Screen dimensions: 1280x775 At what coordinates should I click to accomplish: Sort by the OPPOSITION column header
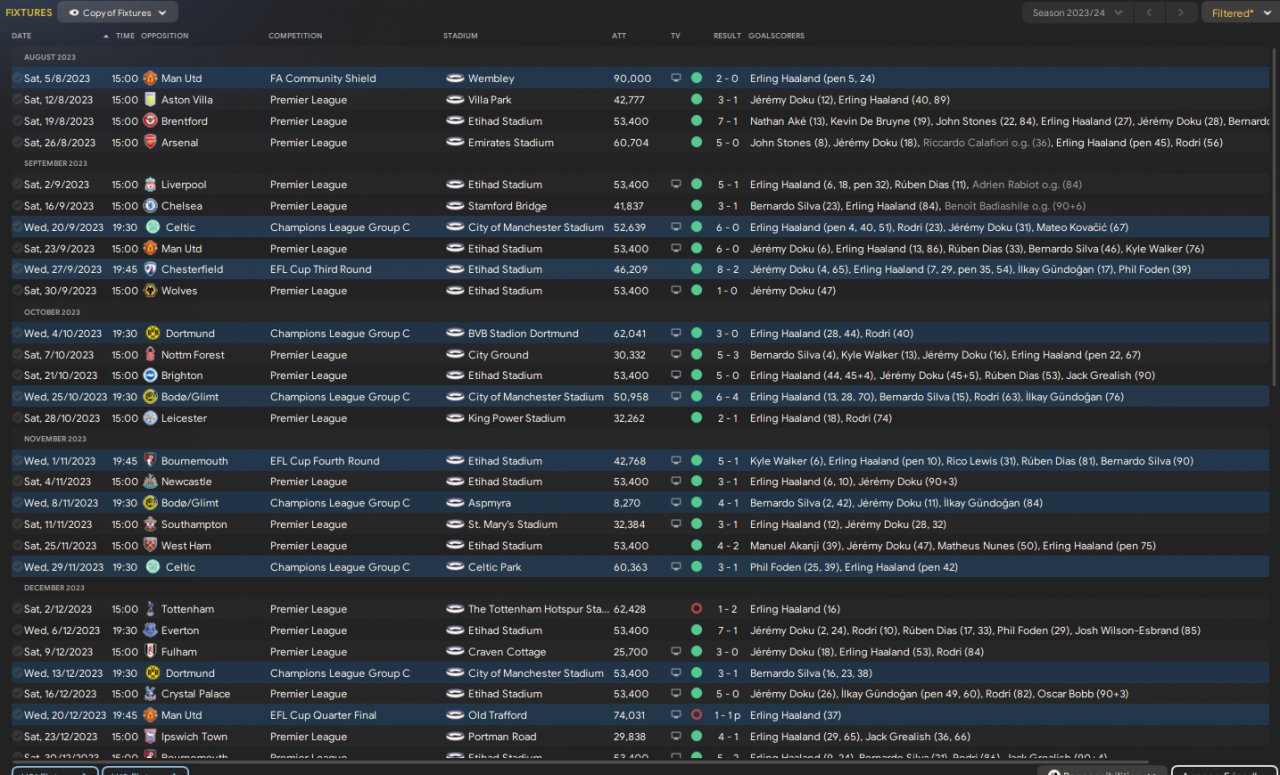165,36
